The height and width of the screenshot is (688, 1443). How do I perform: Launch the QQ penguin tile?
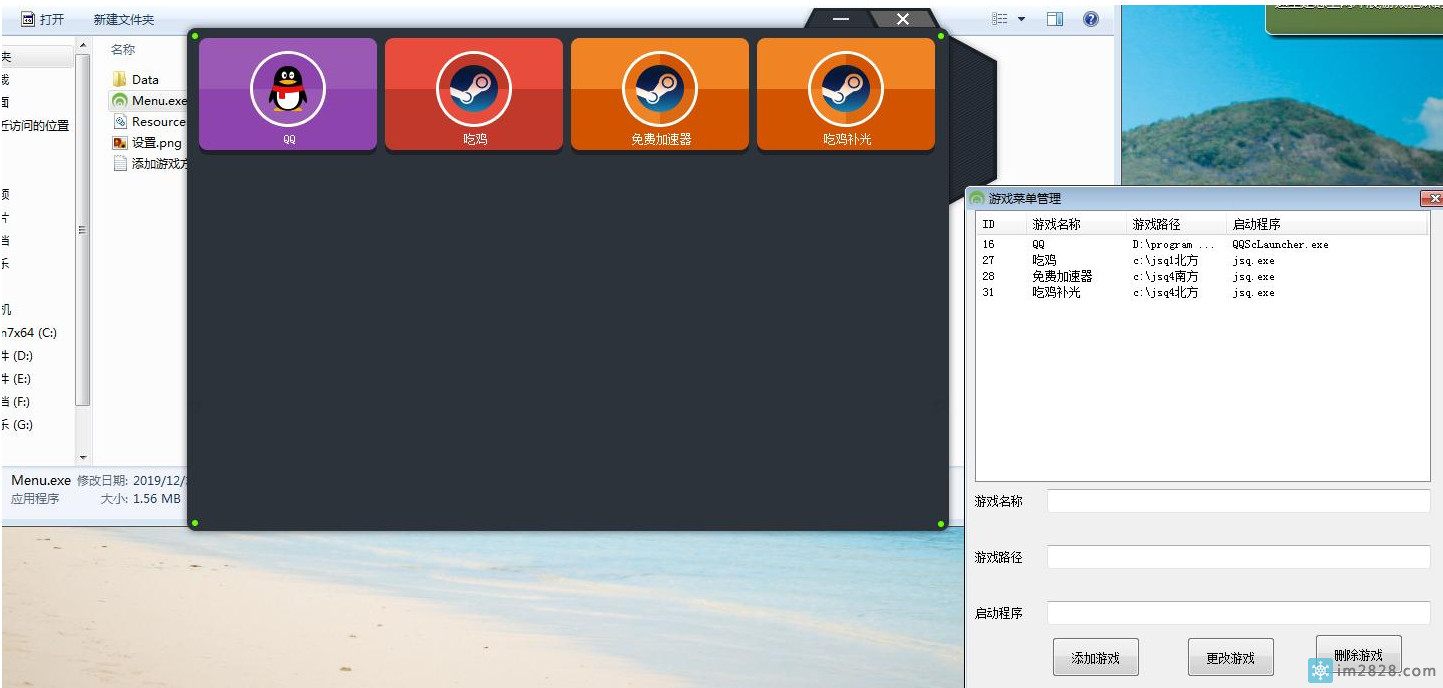tap(288, 94)
